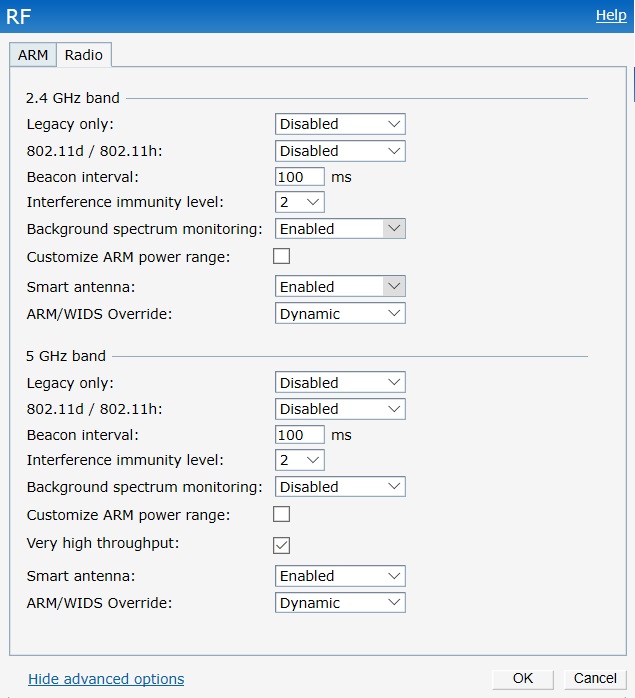Toggle the Very high throughput checkbox
This screenshot has width=635, height=698.
pos(282,545)
